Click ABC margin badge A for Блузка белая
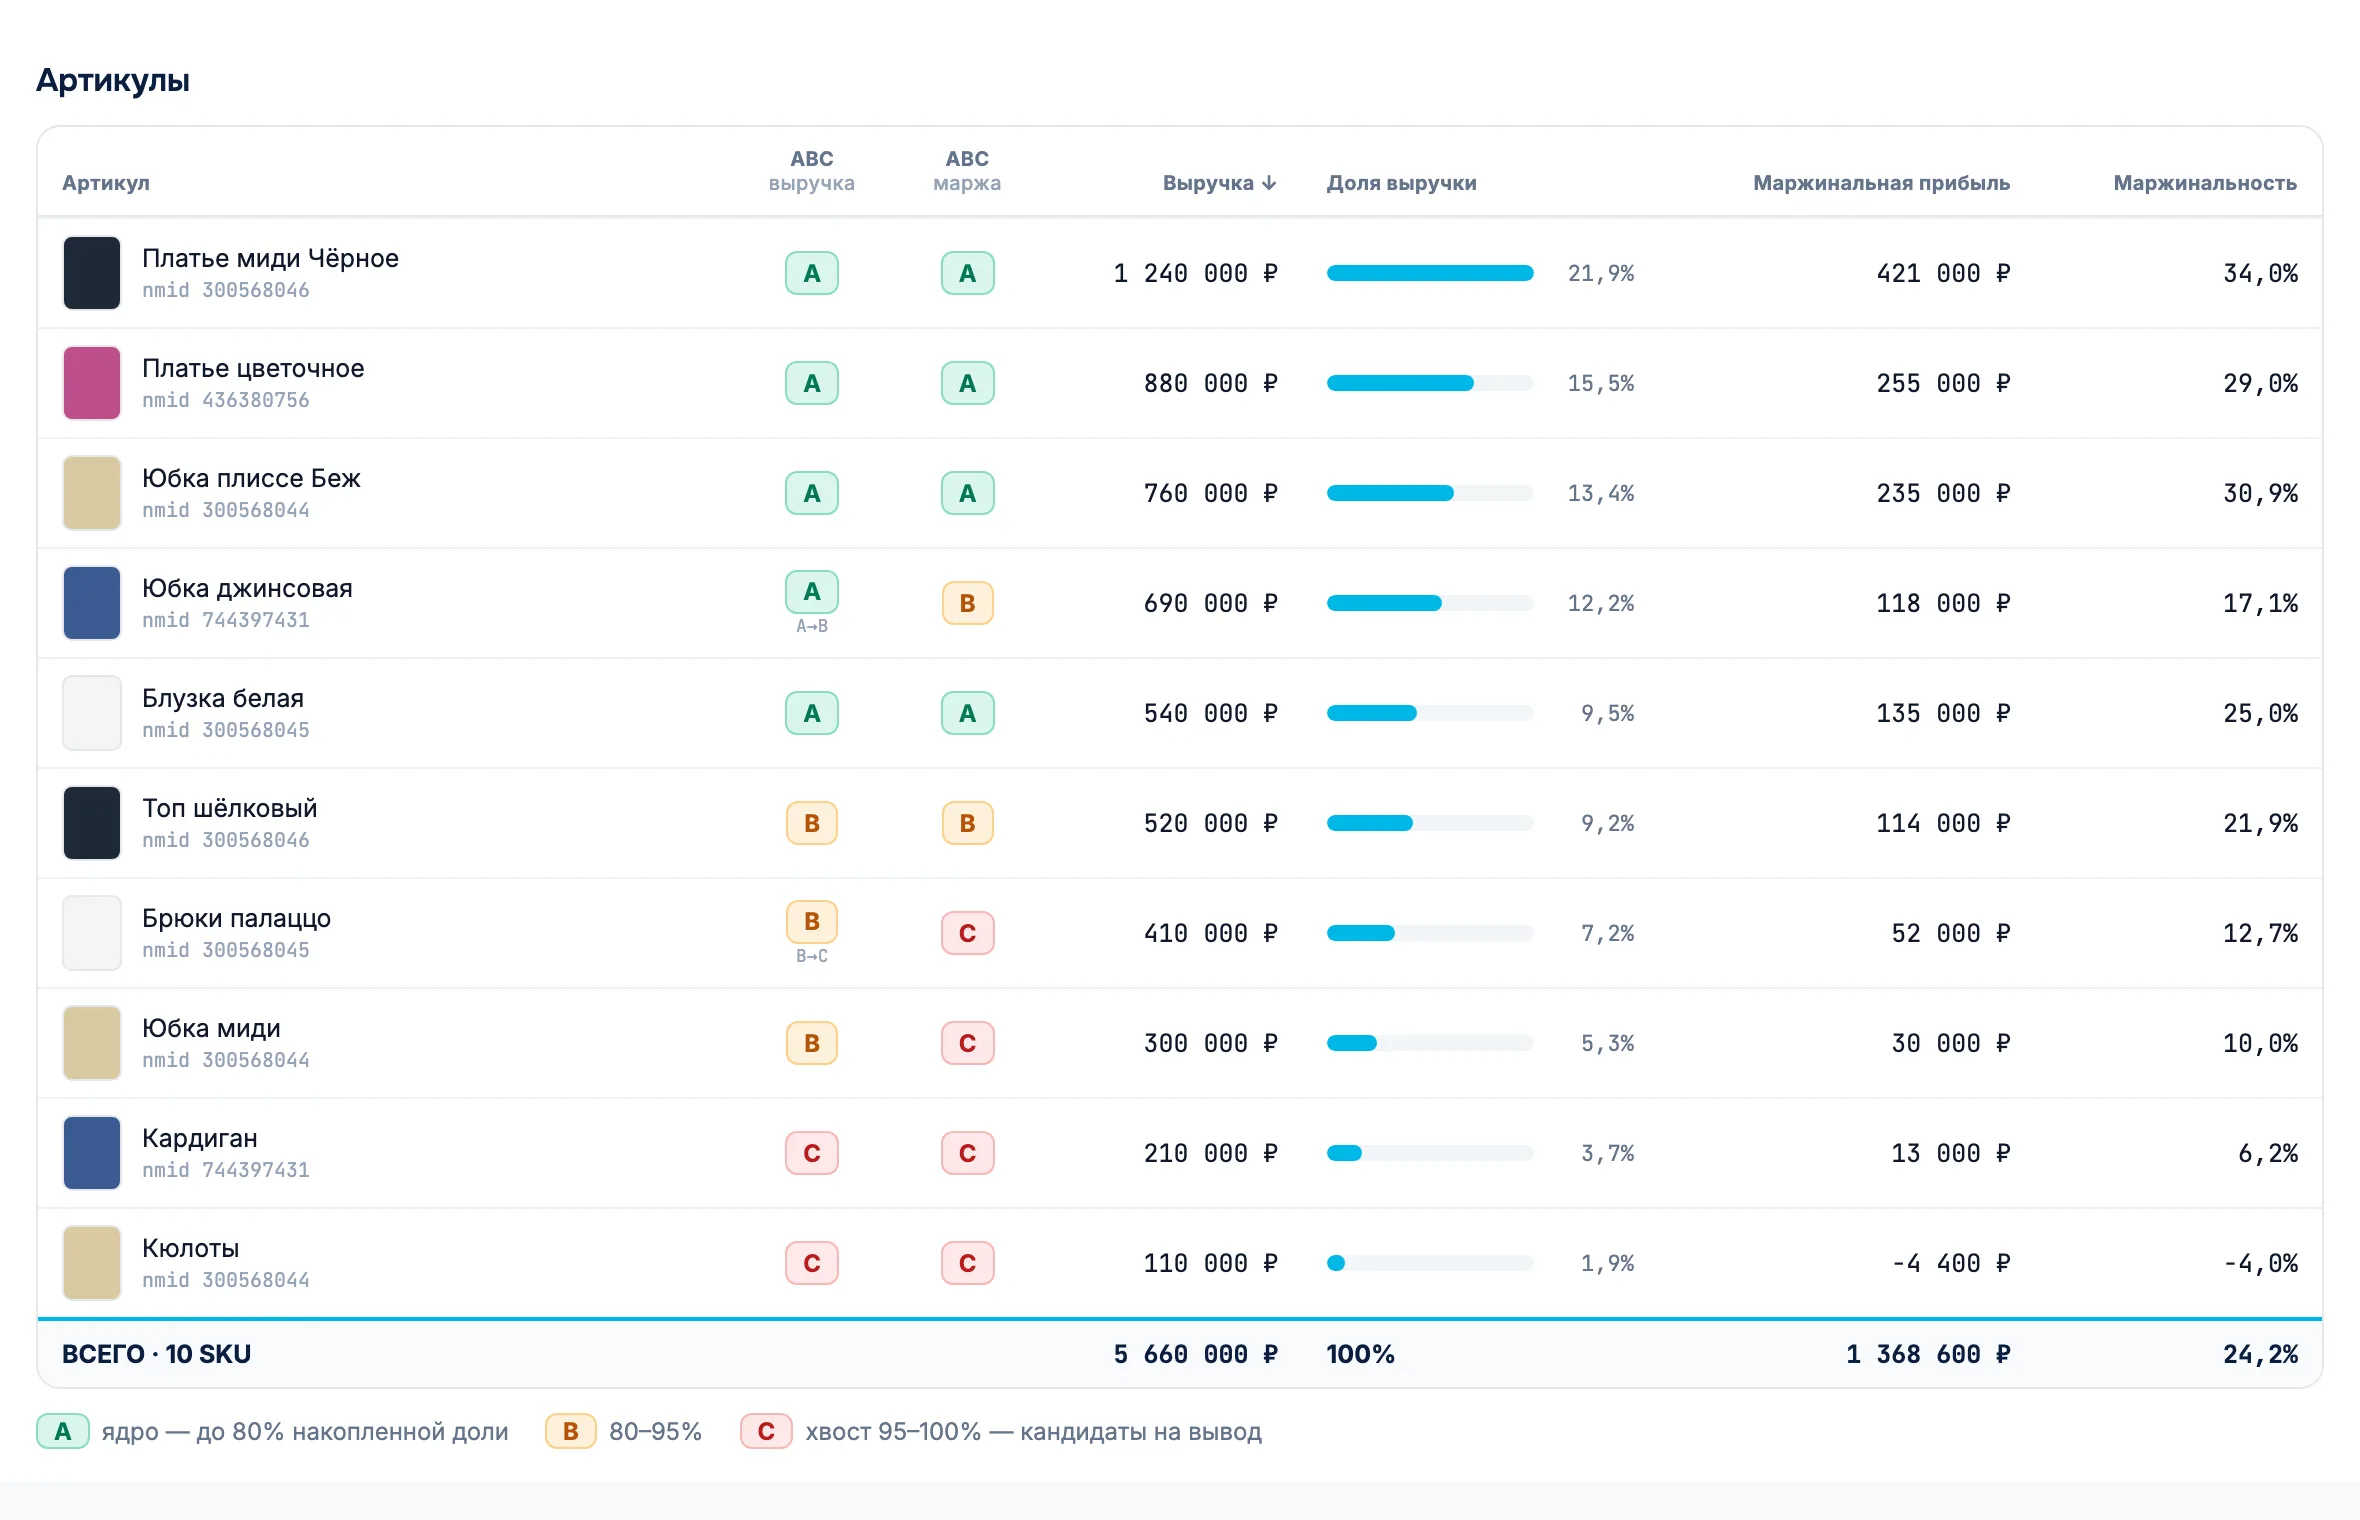 click(967, 713)
